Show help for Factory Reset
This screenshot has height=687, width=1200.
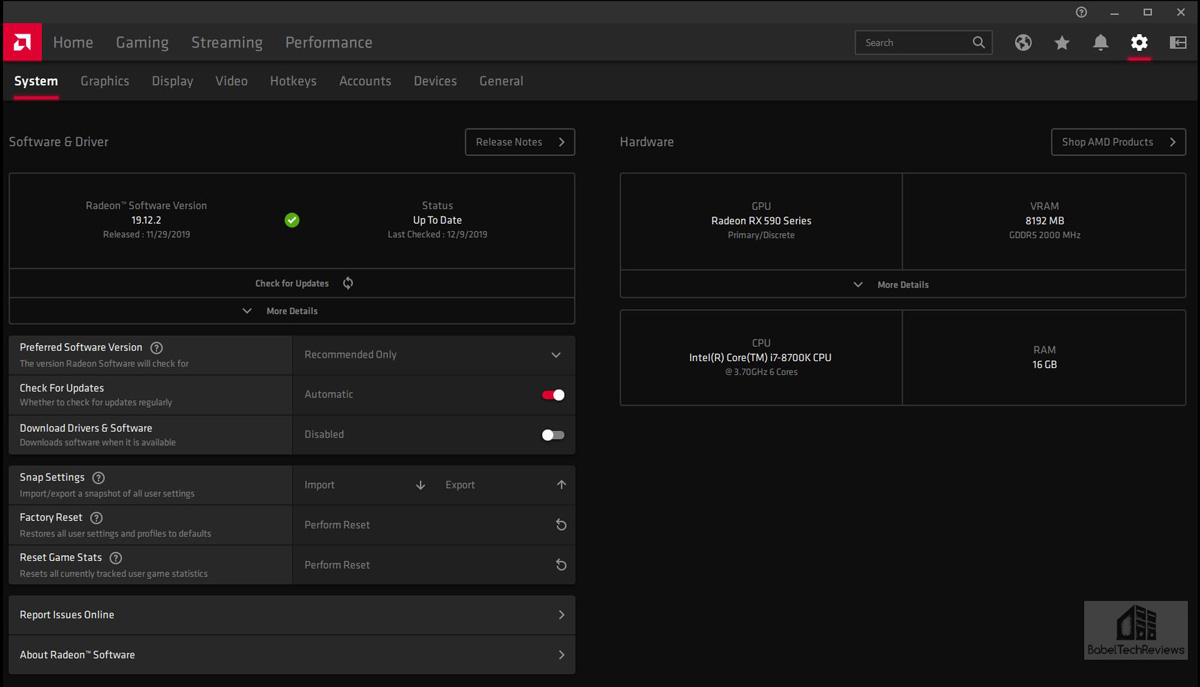(96, 518)
